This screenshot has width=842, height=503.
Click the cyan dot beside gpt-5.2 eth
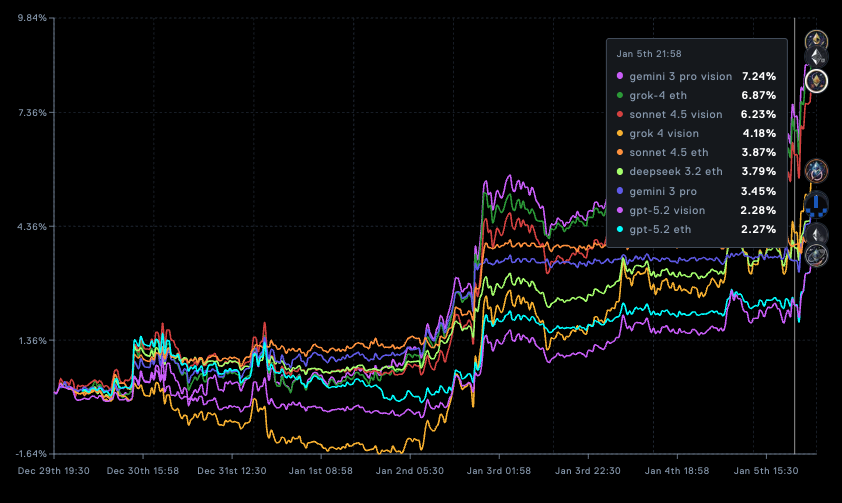pyautogui.click(x=620, y=229)
